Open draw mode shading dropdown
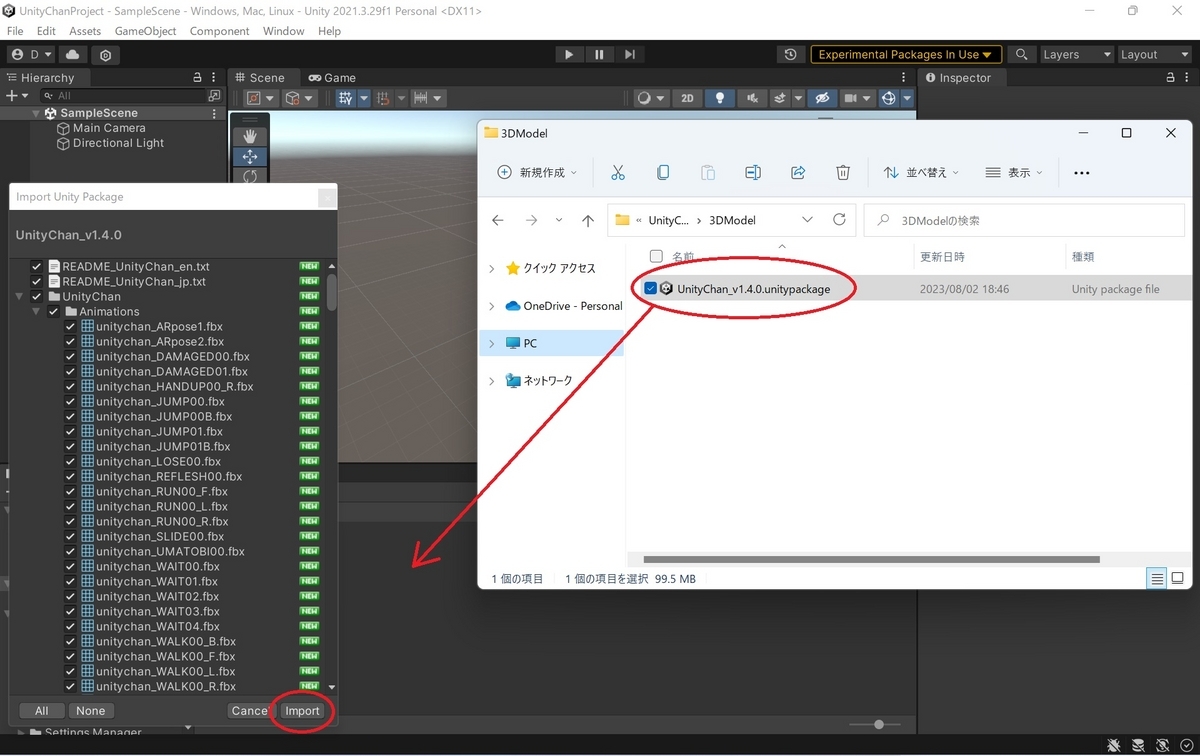The width and height of the screenshot is (1200, 756). pos(651,98)
